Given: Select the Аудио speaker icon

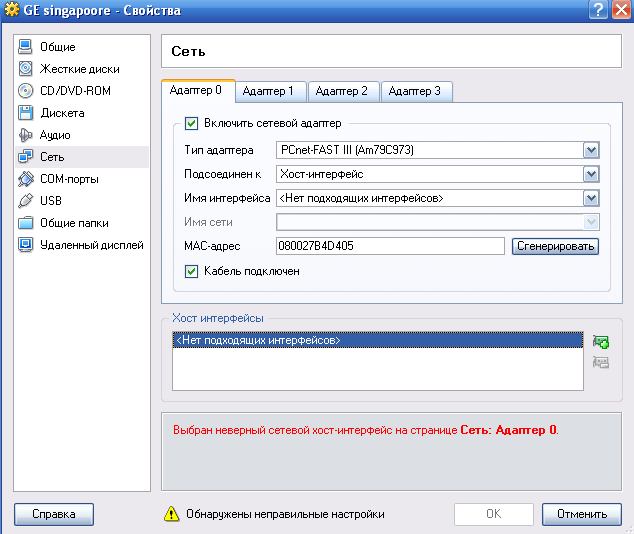Looking at the screenshot, I should (27, 135).
